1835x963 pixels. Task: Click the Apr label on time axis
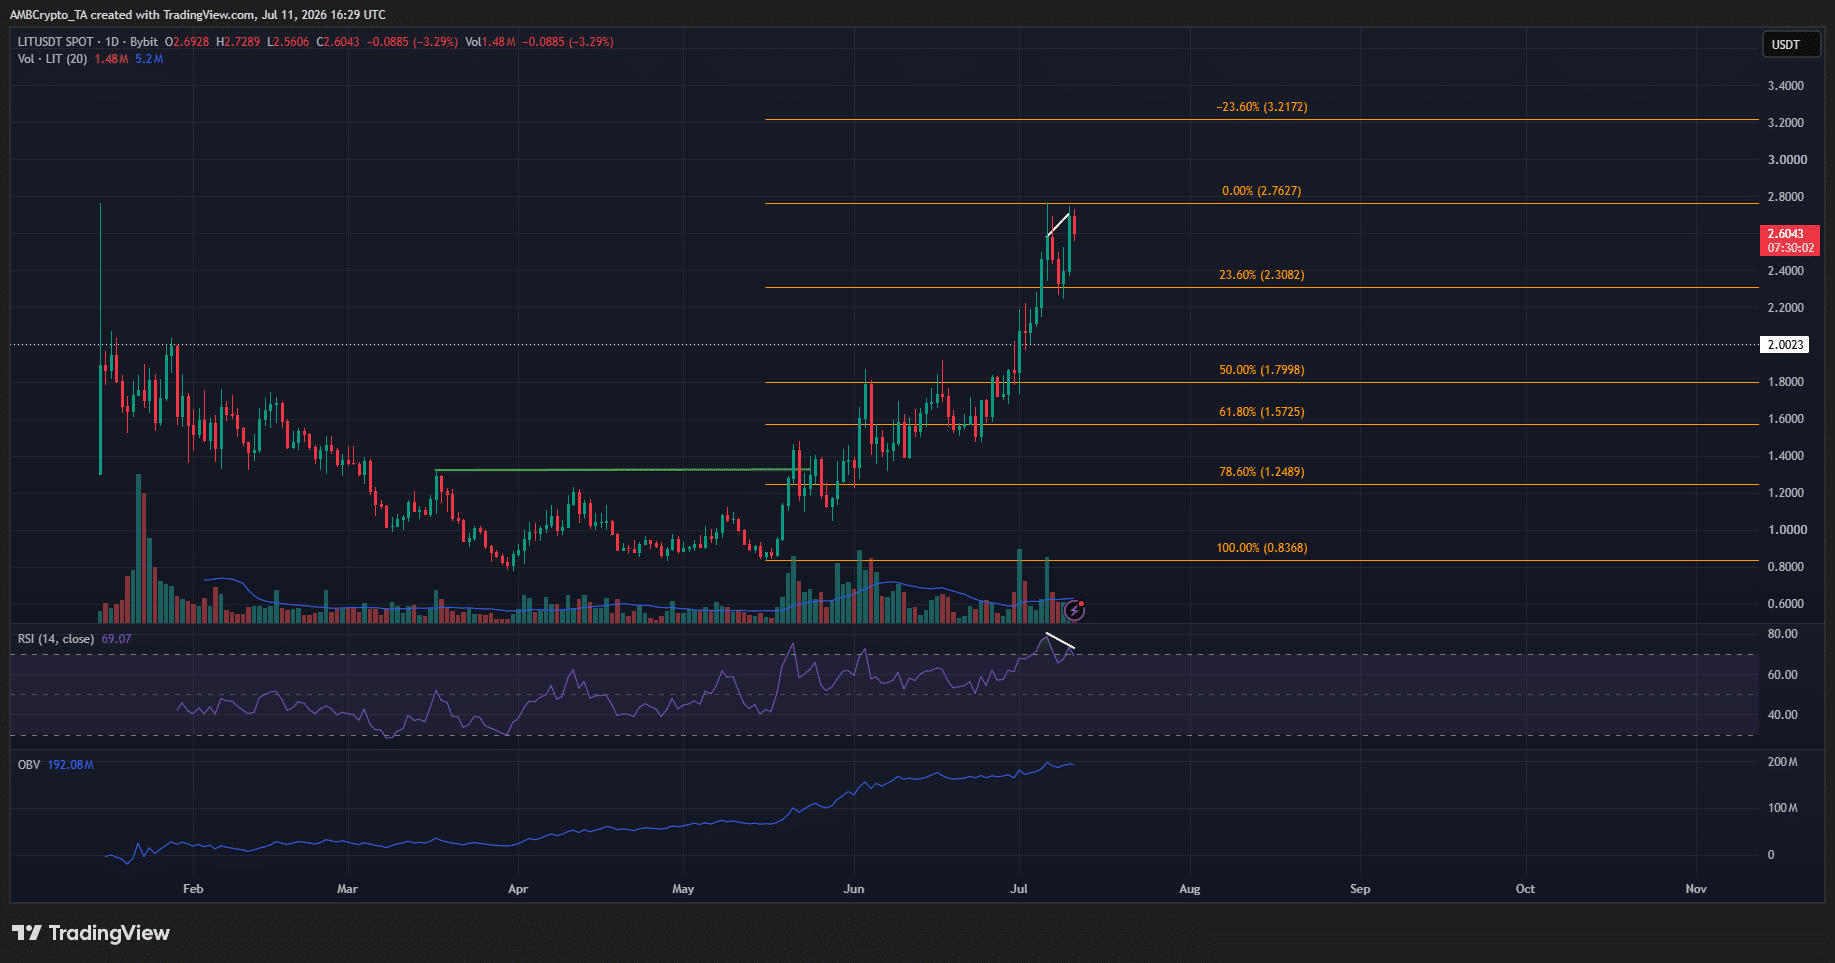pos(518,889)
